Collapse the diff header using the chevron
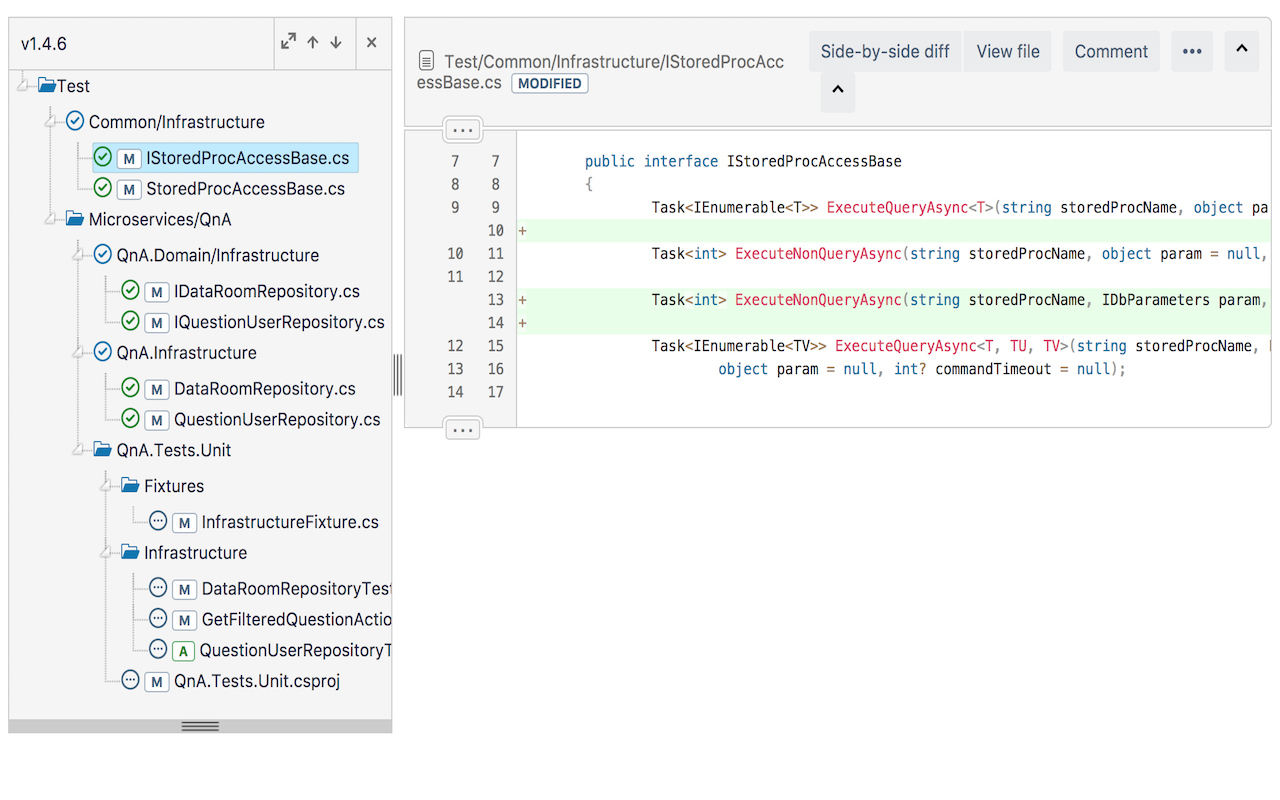The width and height of the screenshot is (1280, 800). (x=1242, y=51)
